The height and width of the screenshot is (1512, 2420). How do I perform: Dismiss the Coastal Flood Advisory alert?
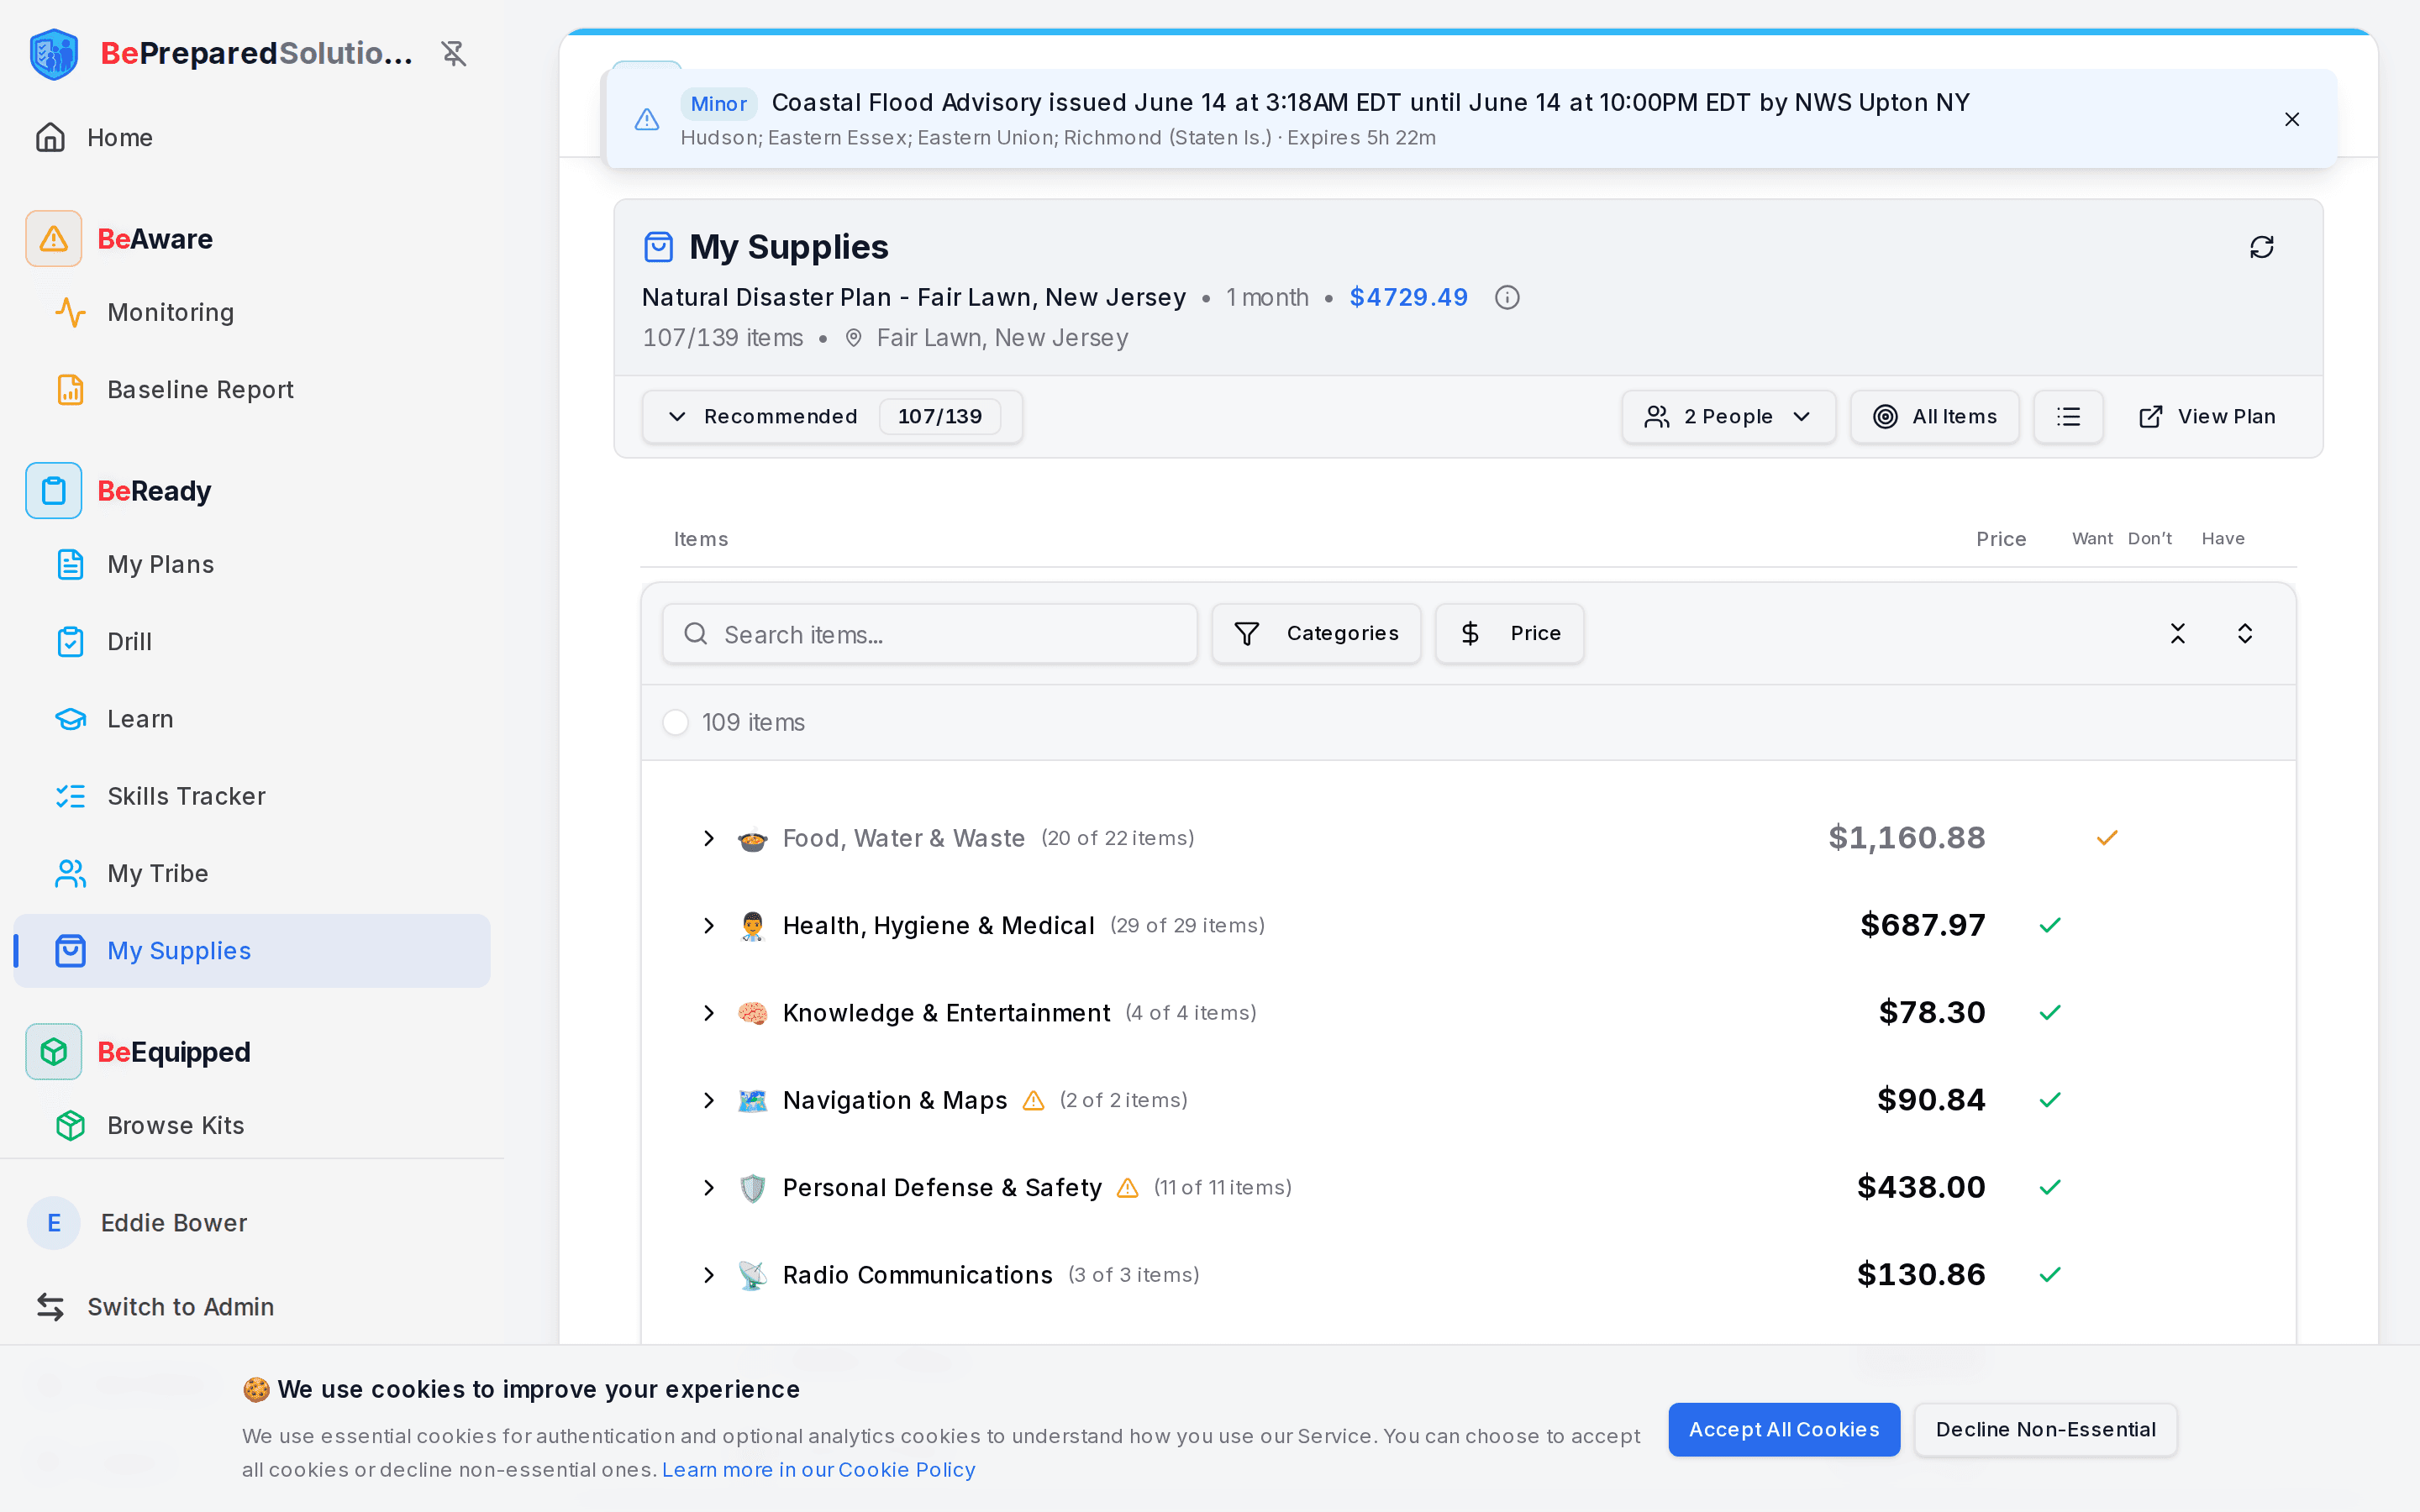[2292, 119]
